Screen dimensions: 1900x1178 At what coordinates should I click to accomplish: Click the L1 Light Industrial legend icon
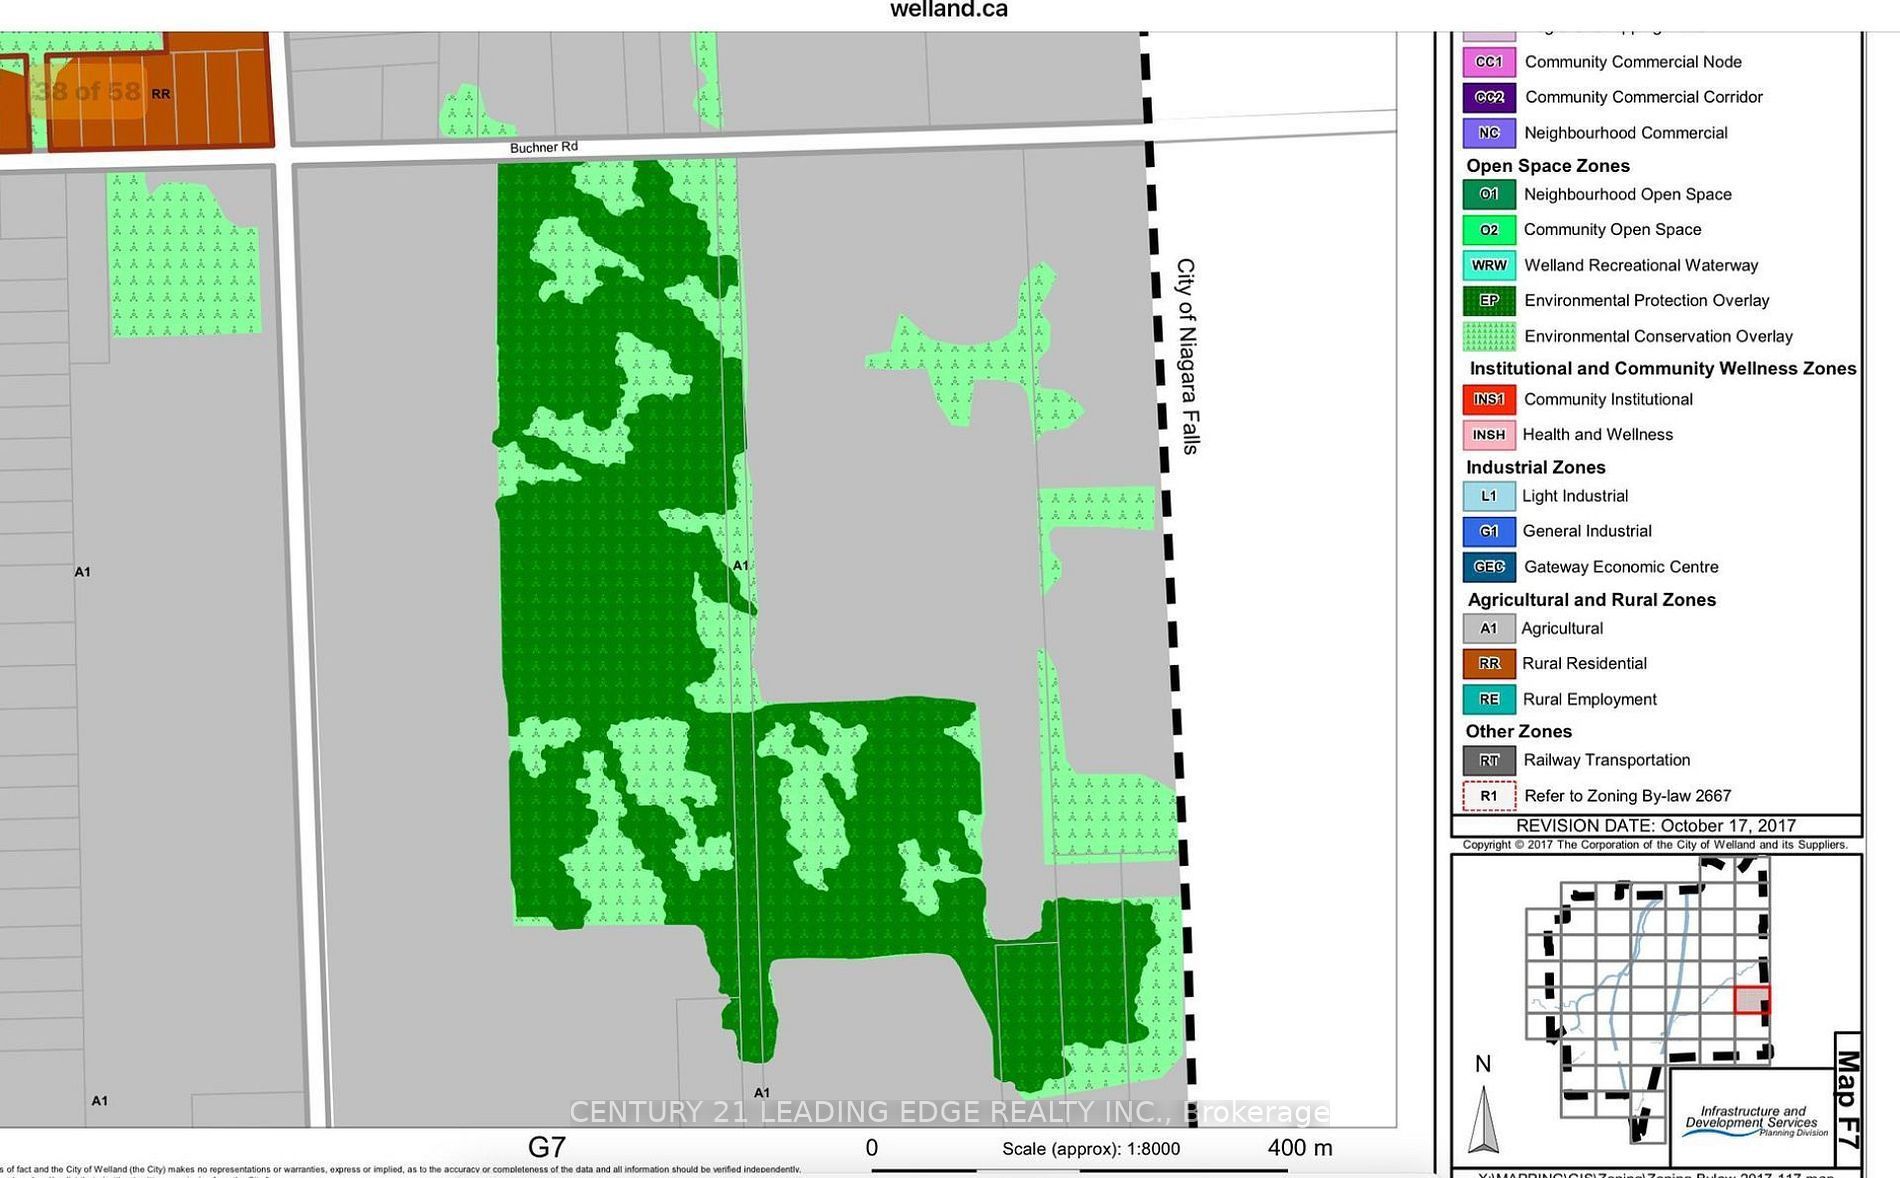pos(1489,496)
